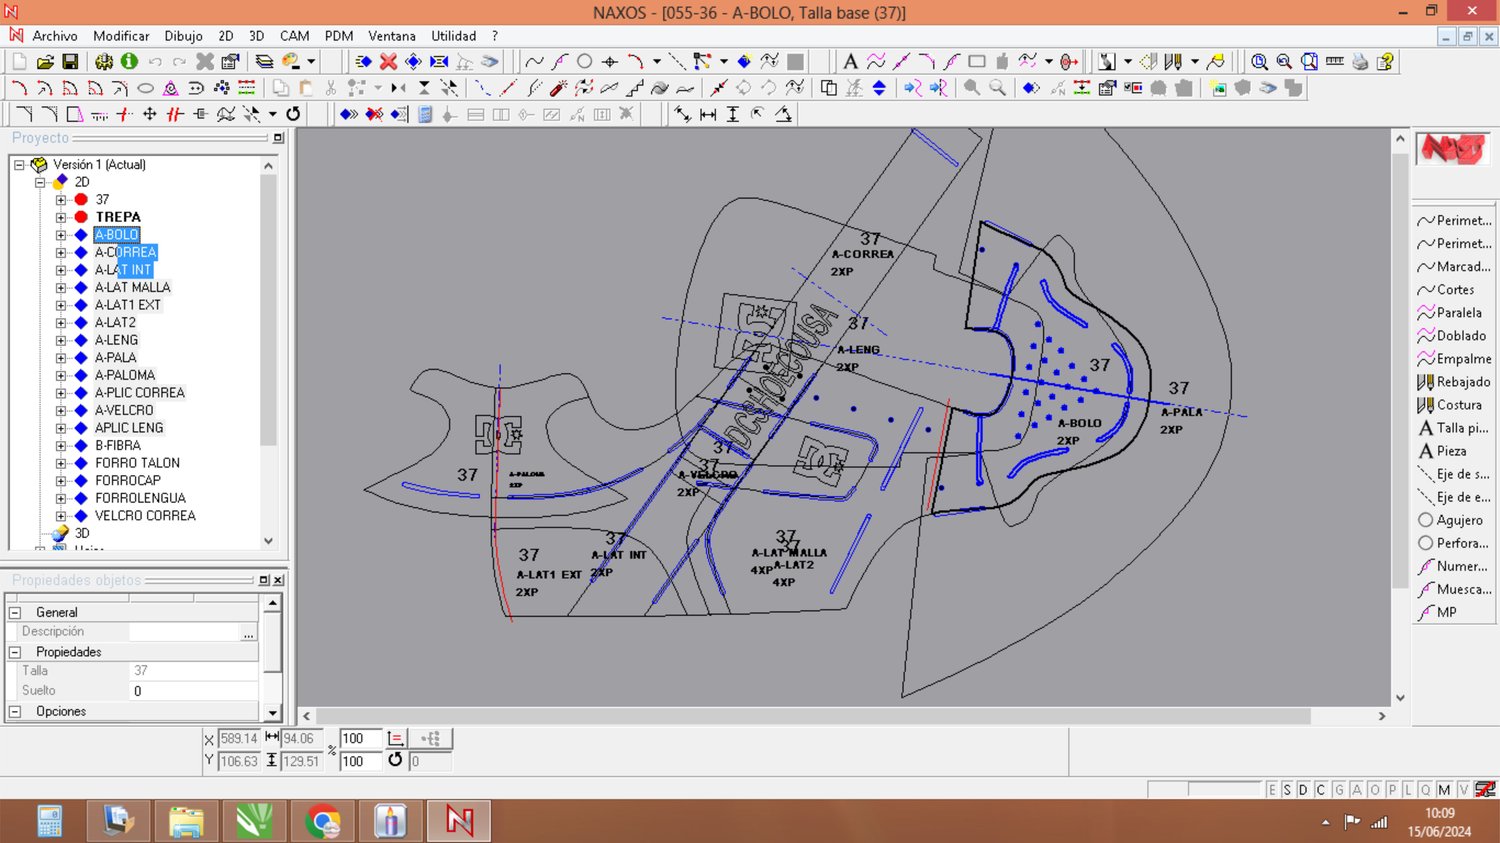
Task: Expand the A-PALOMA tree node
Action: coord(61,375)
